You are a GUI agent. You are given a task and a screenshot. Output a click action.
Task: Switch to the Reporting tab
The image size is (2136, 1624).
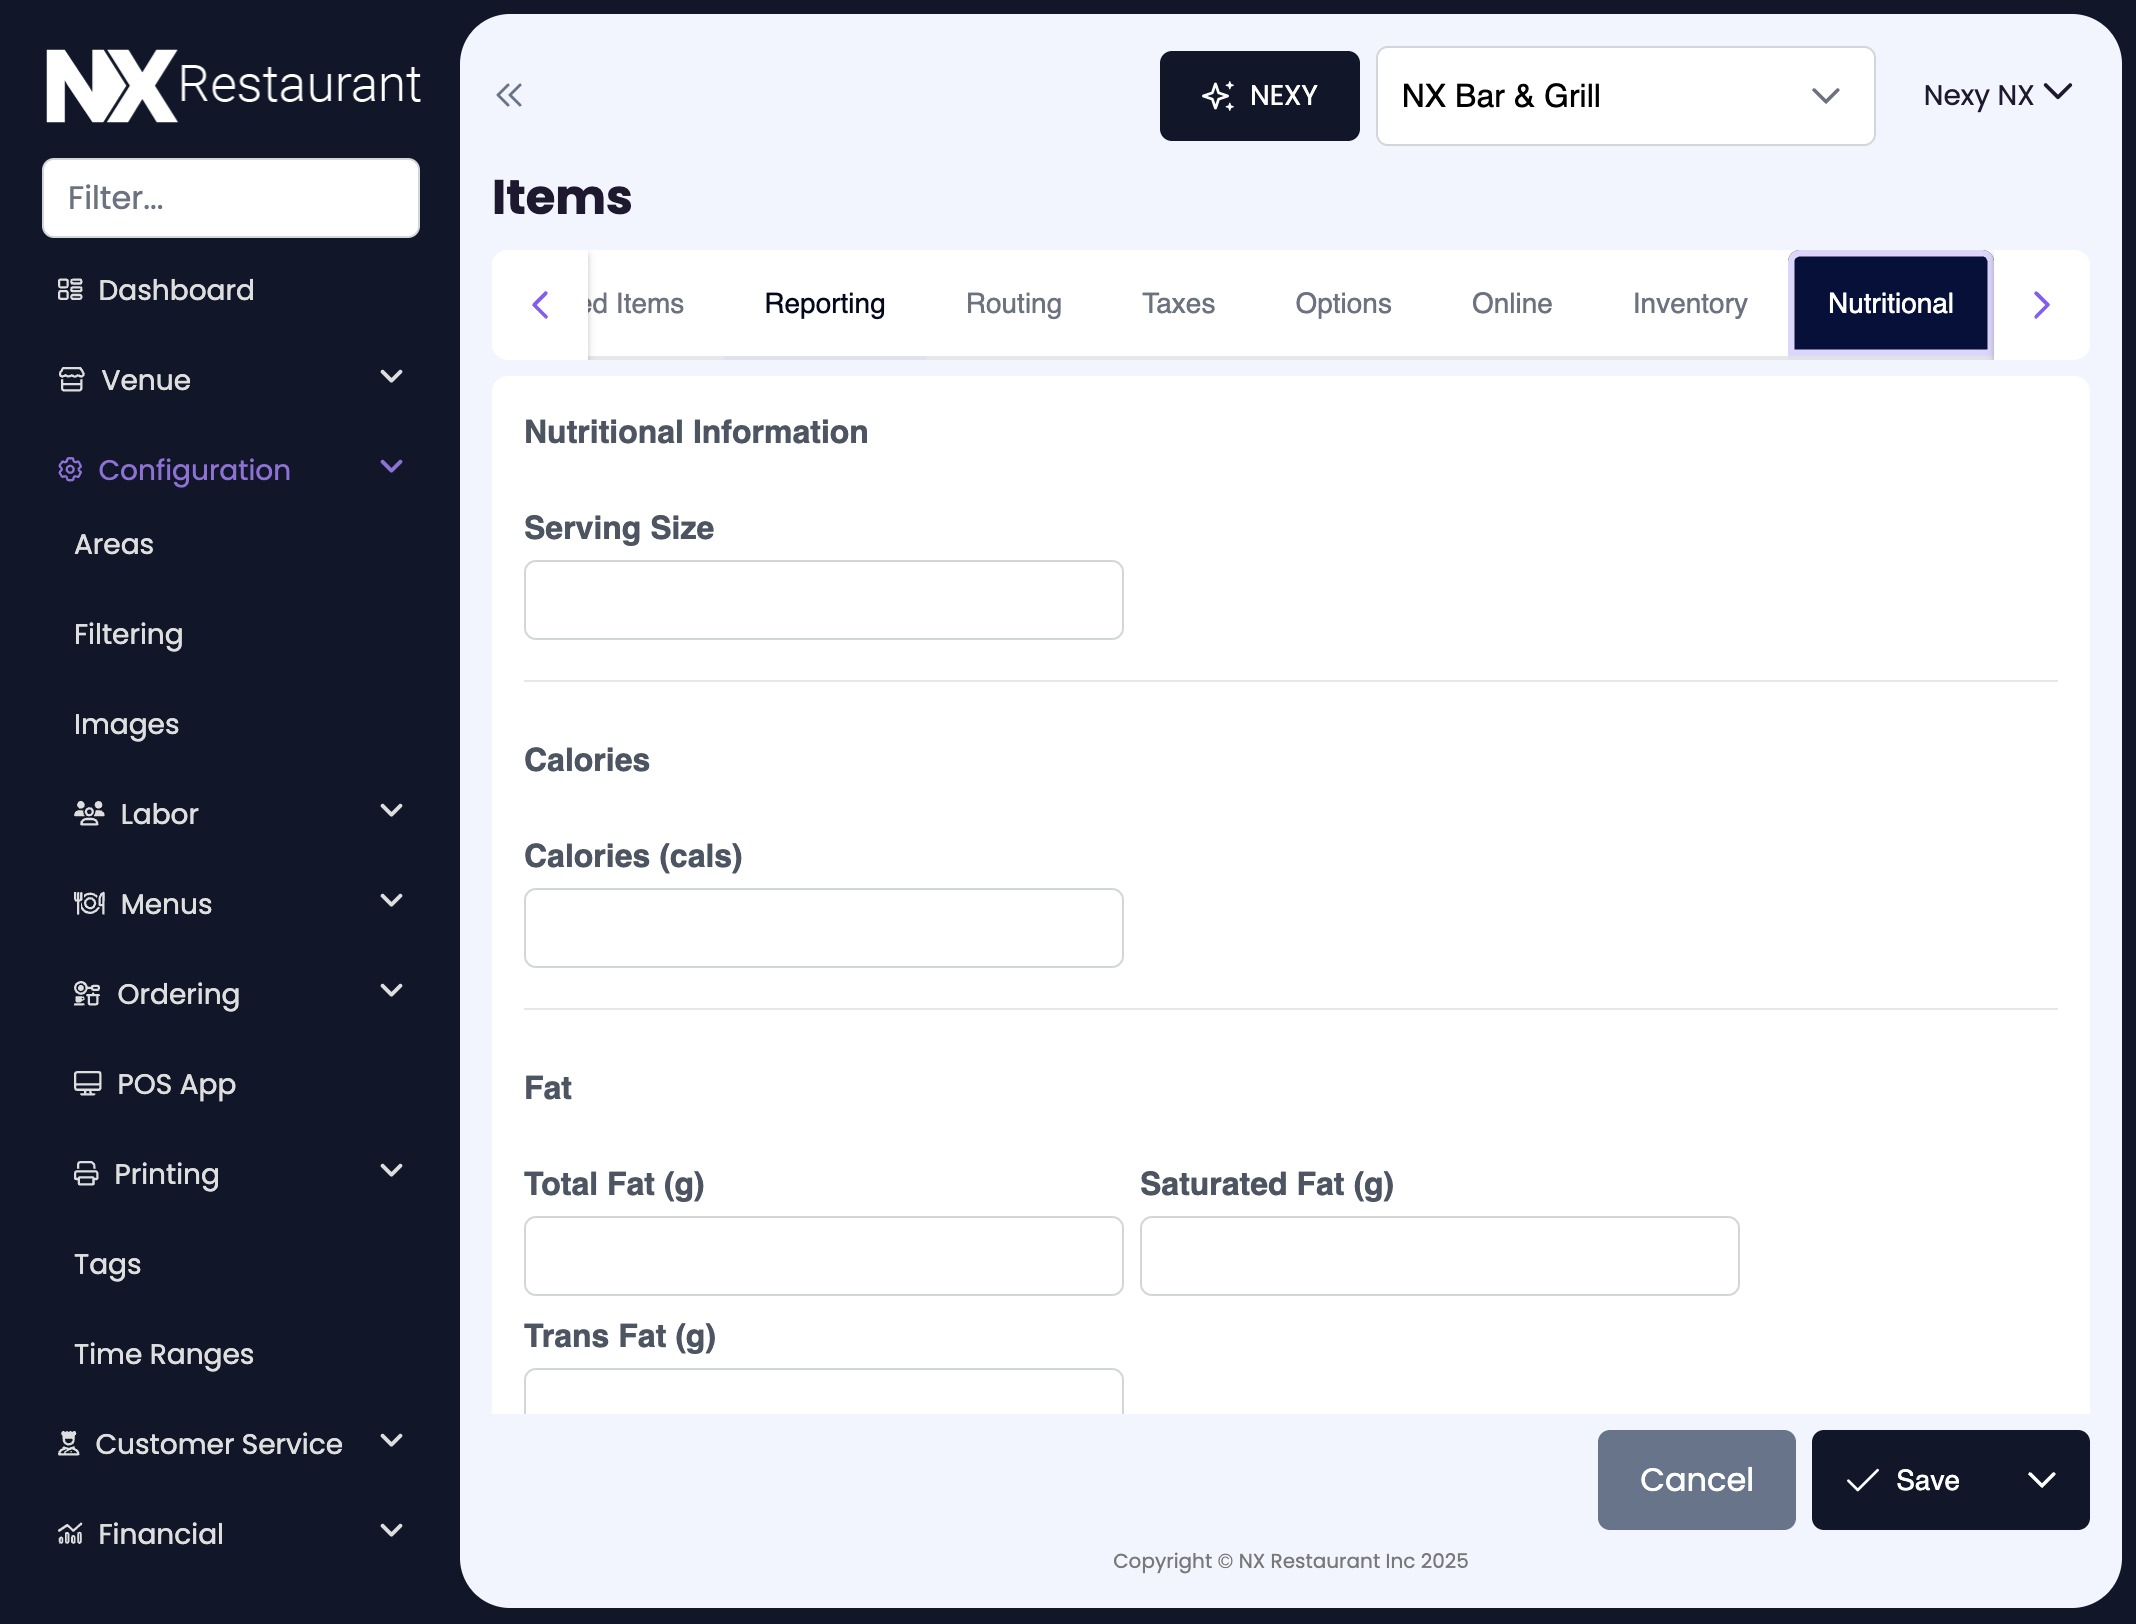click(x=824, y=303)
